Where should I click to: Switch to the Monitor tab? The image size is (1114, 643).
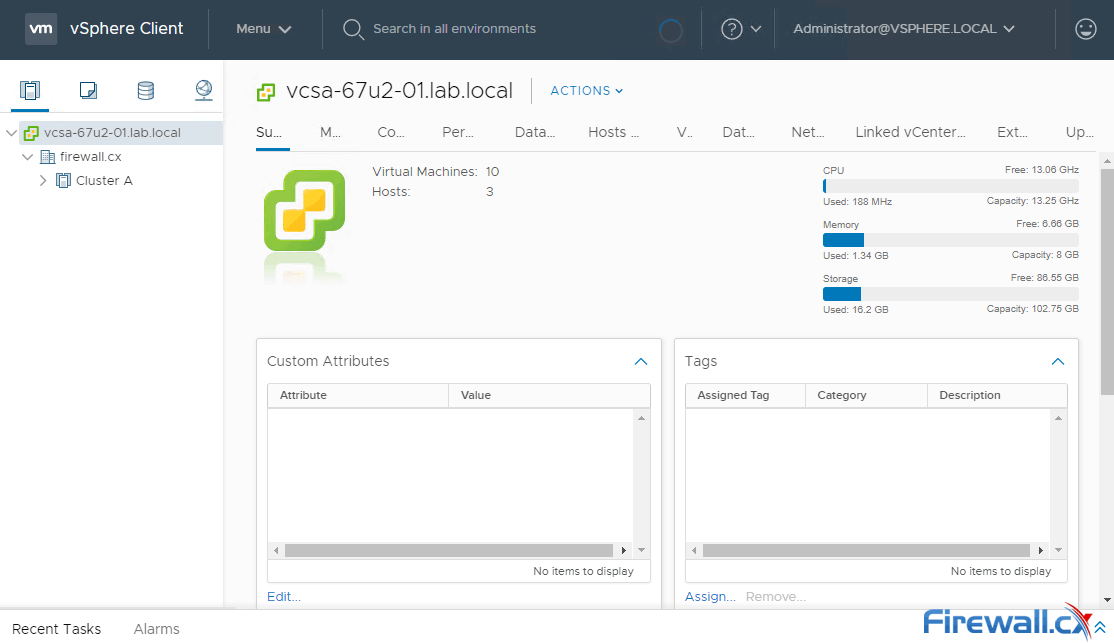[x=330, y=133]
